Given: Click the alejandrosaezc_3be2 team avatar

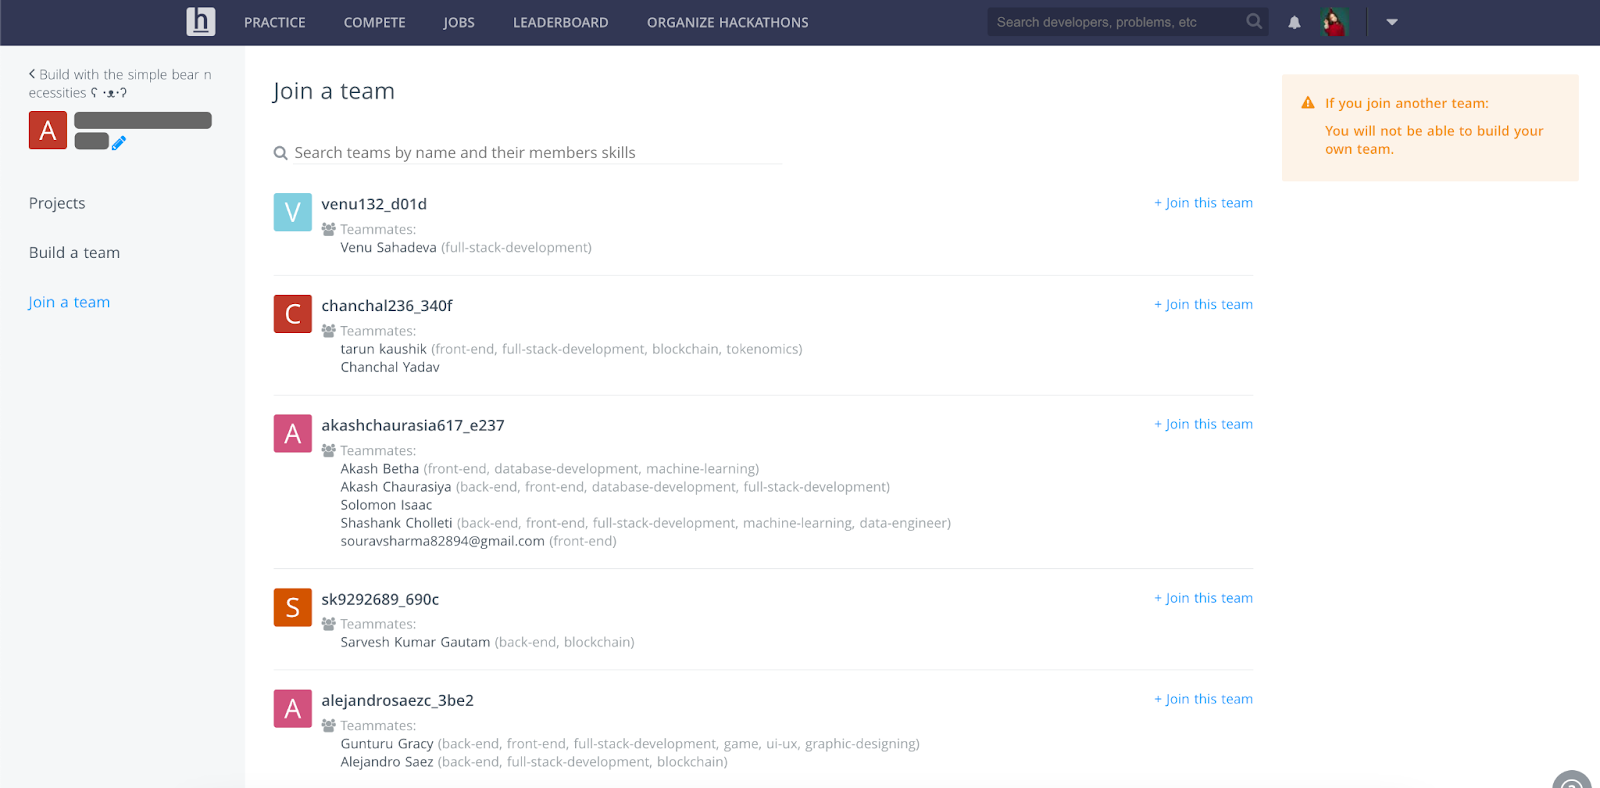Looking at the screenshot, I should click(x=292, y=708).
